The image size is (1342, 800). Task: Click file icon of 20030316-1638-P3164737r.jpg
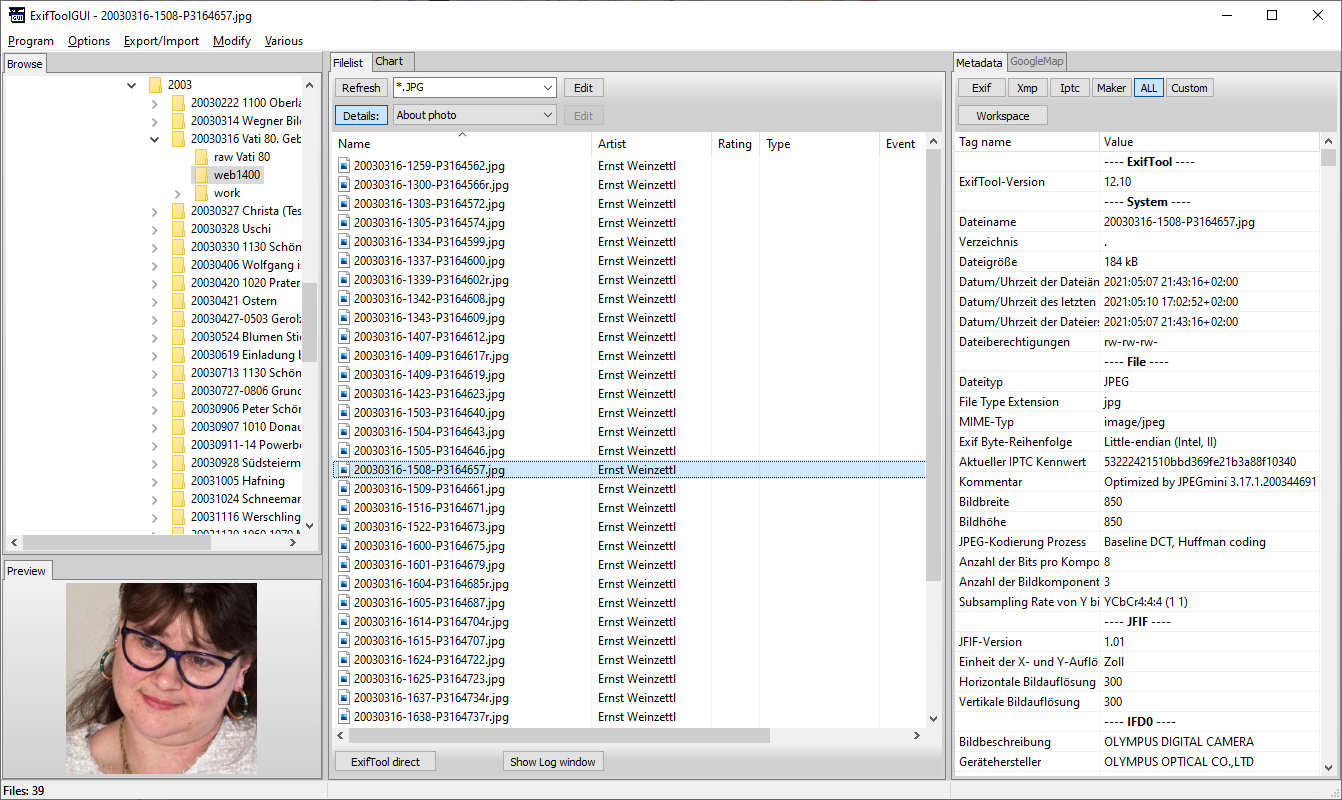click(344, 717)
